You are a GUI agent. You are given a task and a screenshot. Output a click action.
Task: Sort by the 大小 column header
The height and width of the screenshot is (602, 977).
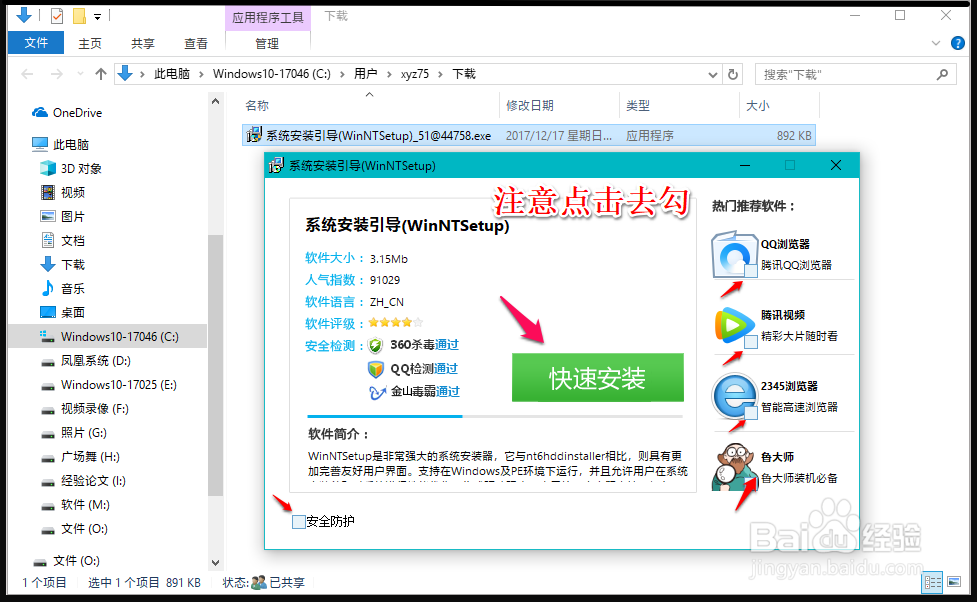coord(758,106)
